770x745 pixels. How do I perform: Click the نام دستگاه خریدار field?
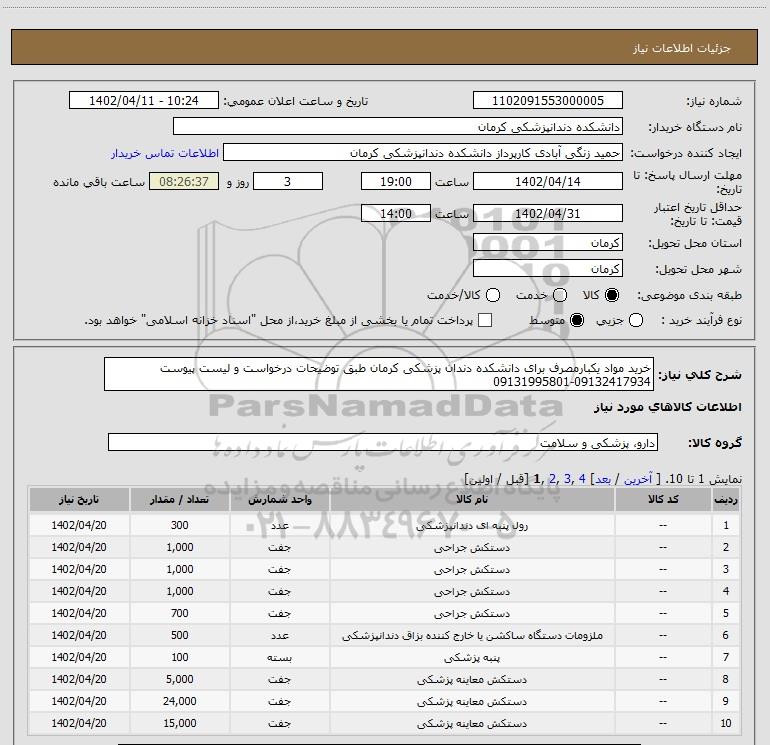(x=398, y=126)
